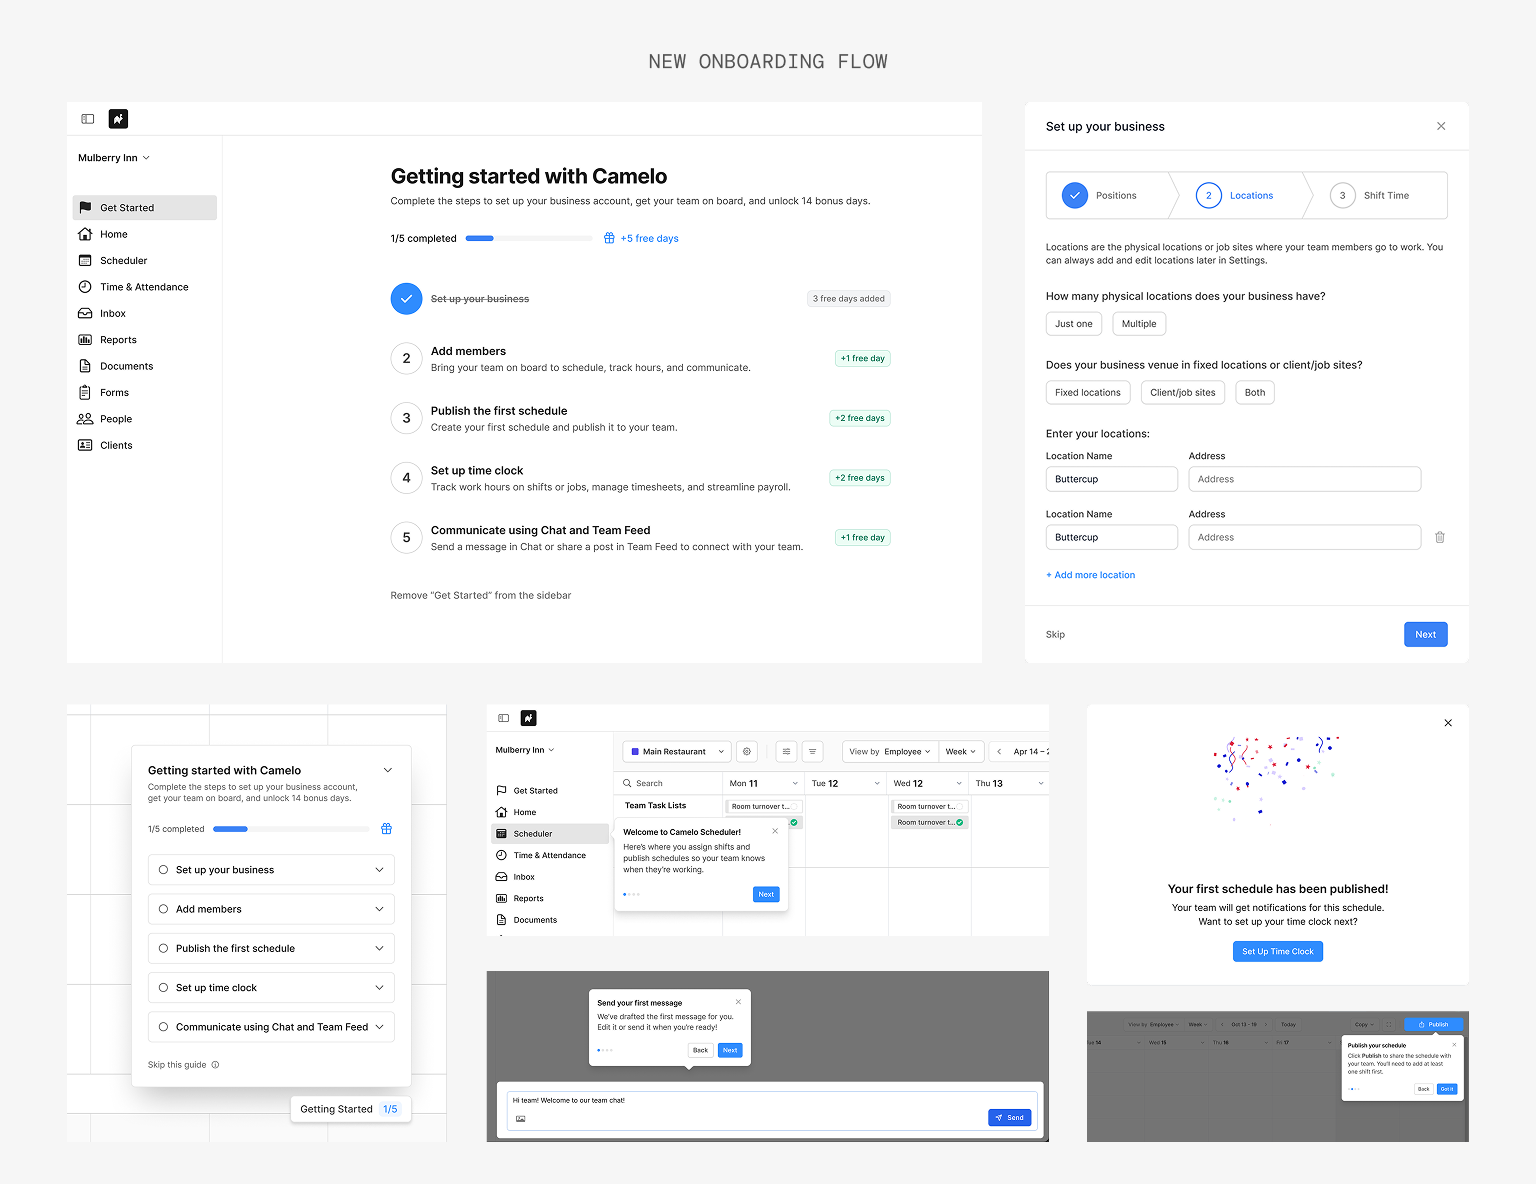This screenshot has height=1184, width=1536.
Task: Click the gift icon in the small checklist card
Action: click(x=386, y=829)
